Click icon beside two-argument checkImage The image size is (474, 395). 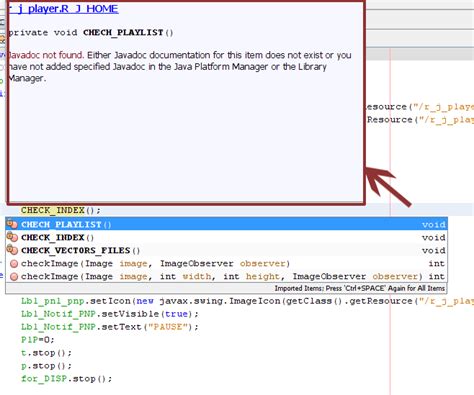click(x=14, y=264)
